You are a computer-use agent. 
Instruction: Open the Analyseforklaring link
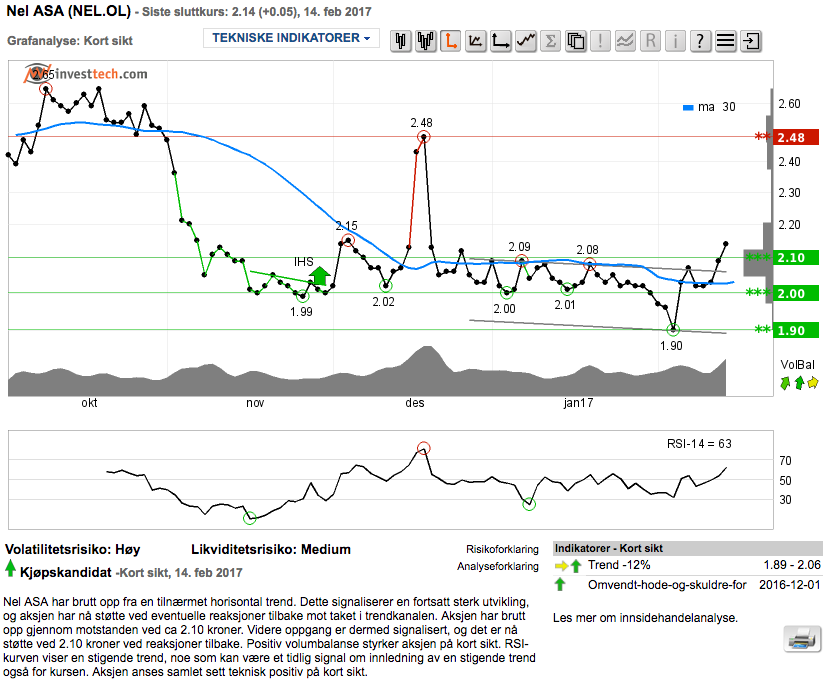tap(497, 566)
